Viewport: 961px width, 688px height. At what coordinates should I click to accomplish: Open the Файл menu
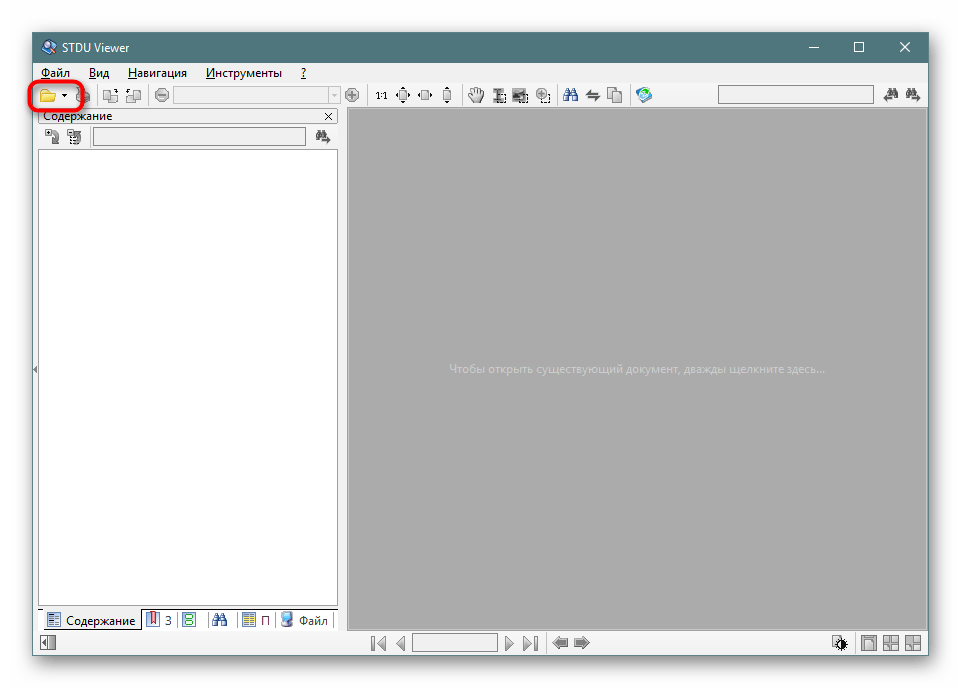pyautogui.click(x=55, y=73)
